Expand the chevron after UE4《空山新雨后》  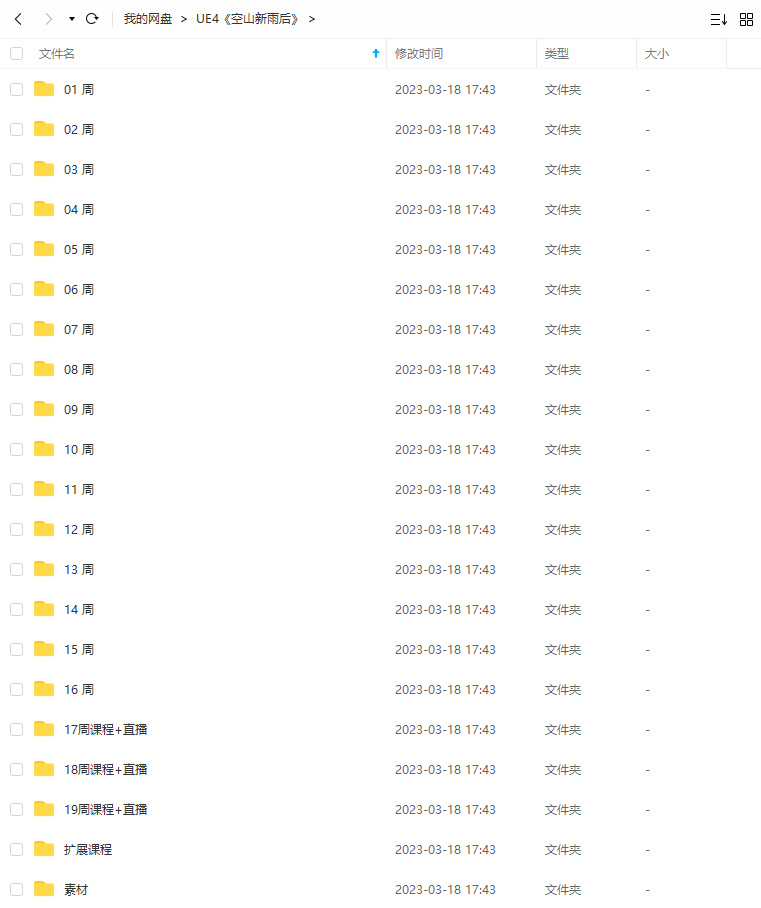click(x=312, y=19)
